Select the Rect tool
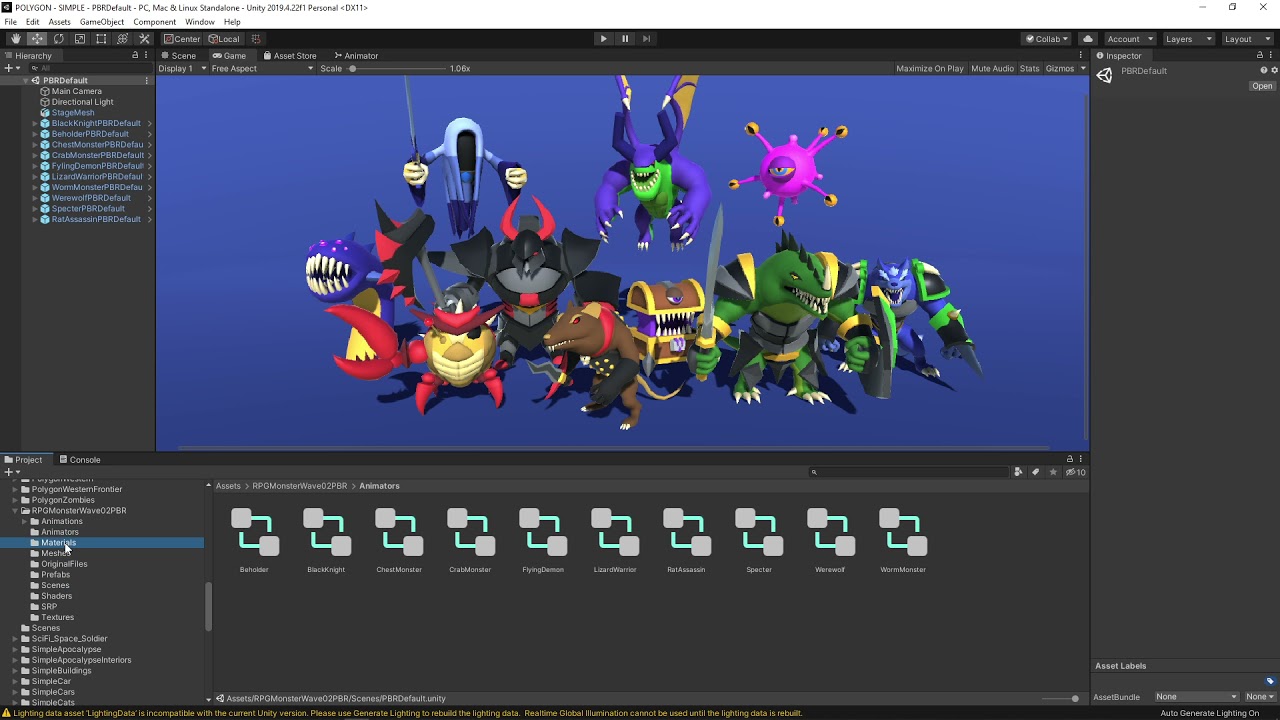Image resolution: width=1280 pixels, height=720 pixels. [x=101, y=39]
